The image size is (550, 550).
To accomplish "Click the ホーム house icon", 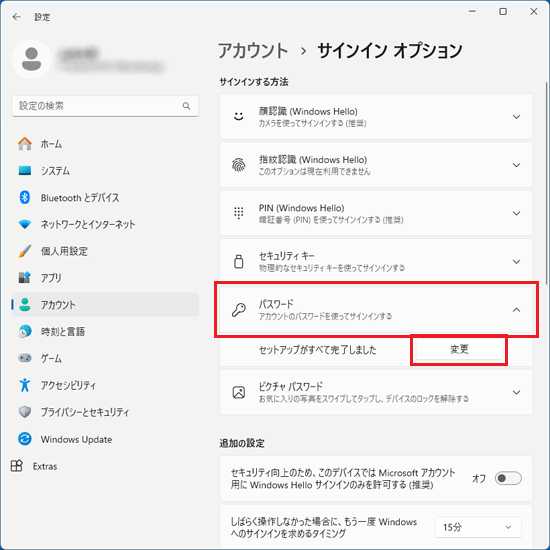I will (x=25, y=144).
